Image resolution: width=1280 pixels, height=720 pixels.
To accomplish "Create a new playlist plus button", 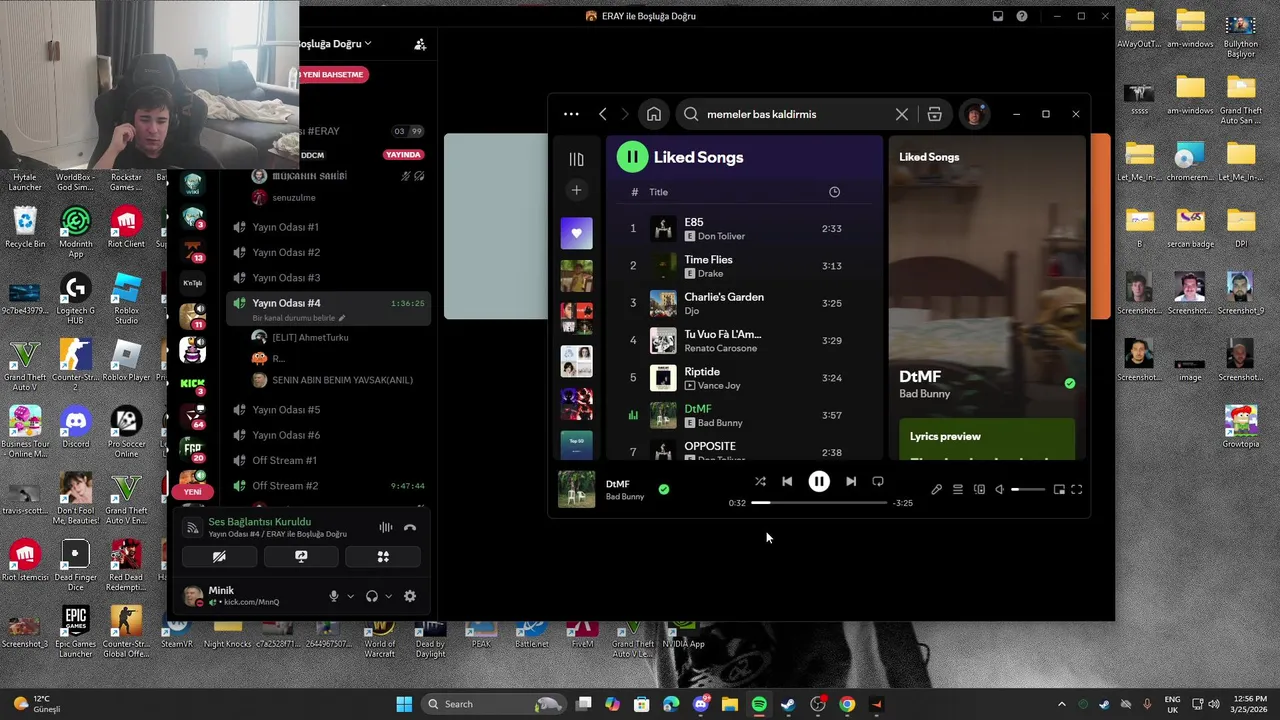I will (x=576, y=190).
